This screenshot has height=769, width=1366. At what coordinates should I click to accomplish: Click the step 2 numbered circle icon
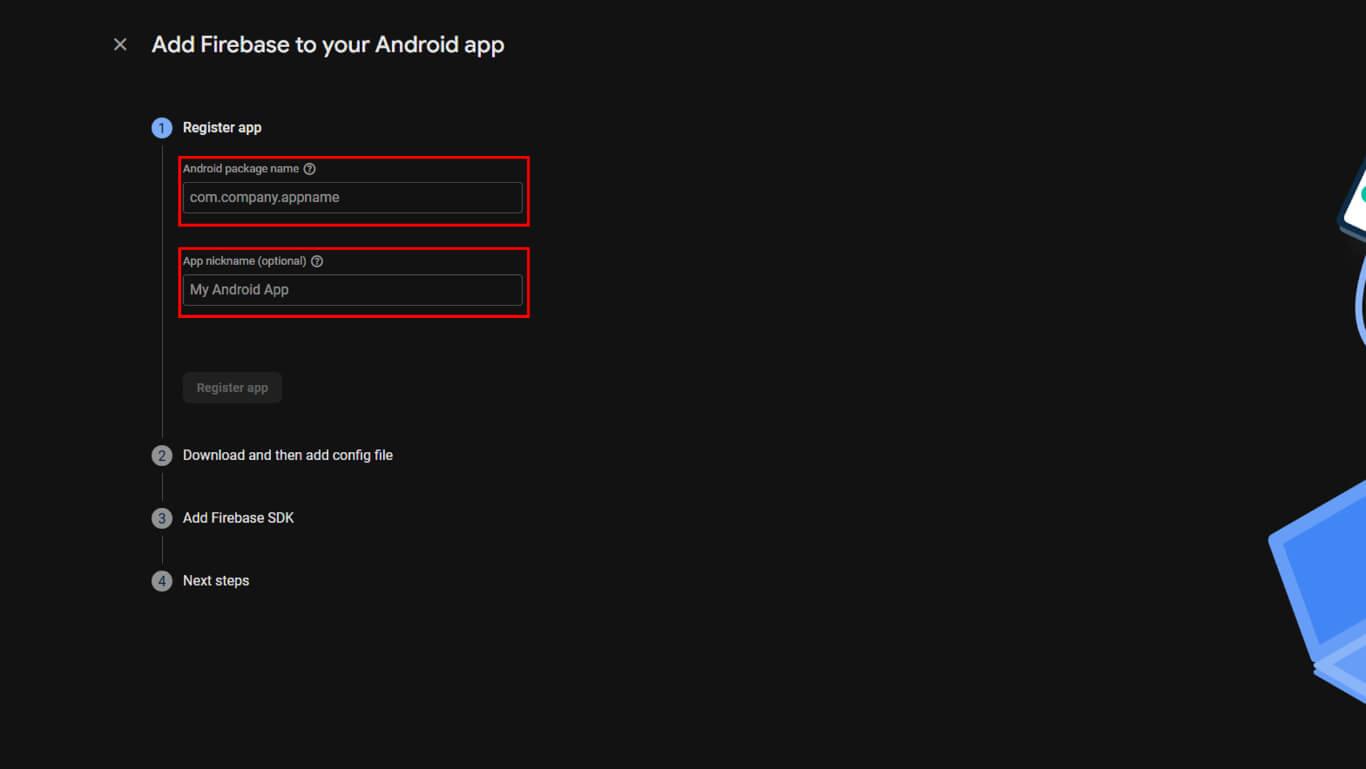tap(162, 455)
